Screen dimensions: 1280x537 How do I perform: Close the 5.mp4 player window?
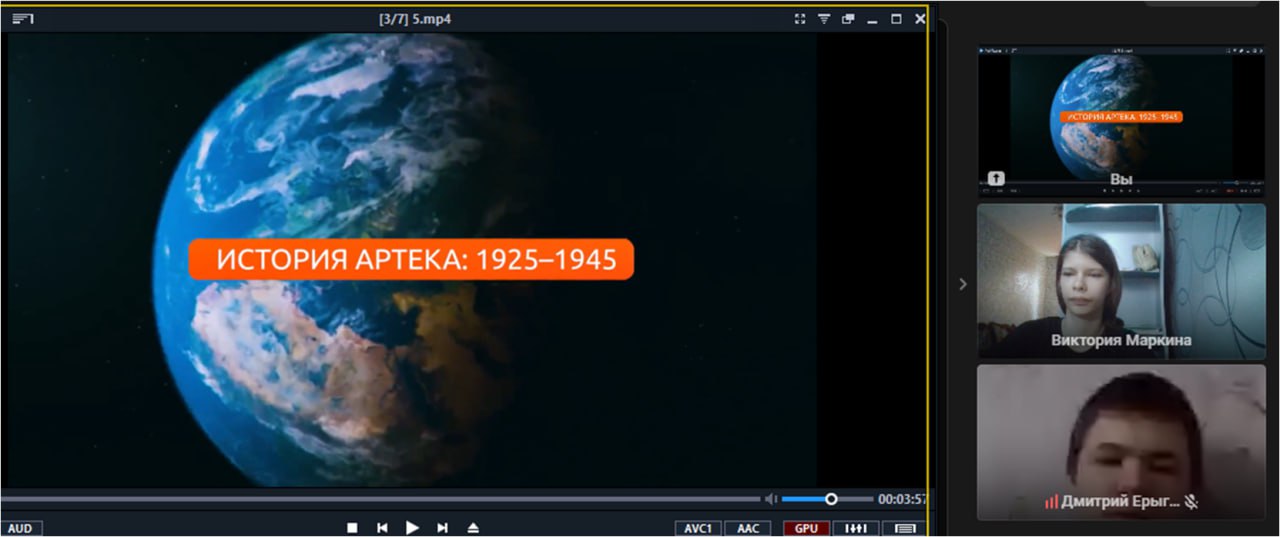(920, 19)
